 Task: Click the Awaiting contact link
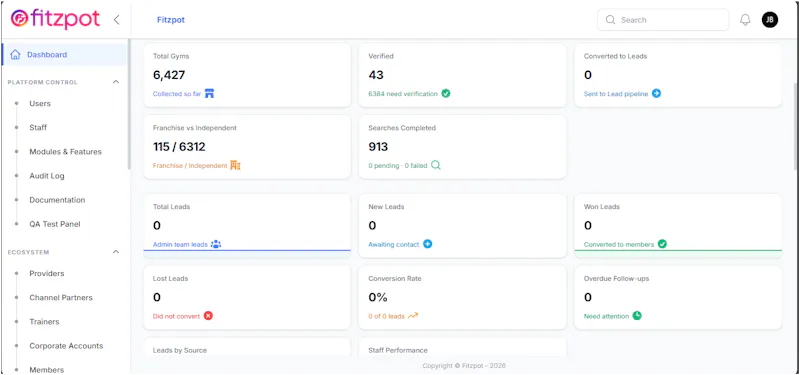point(394,244)
